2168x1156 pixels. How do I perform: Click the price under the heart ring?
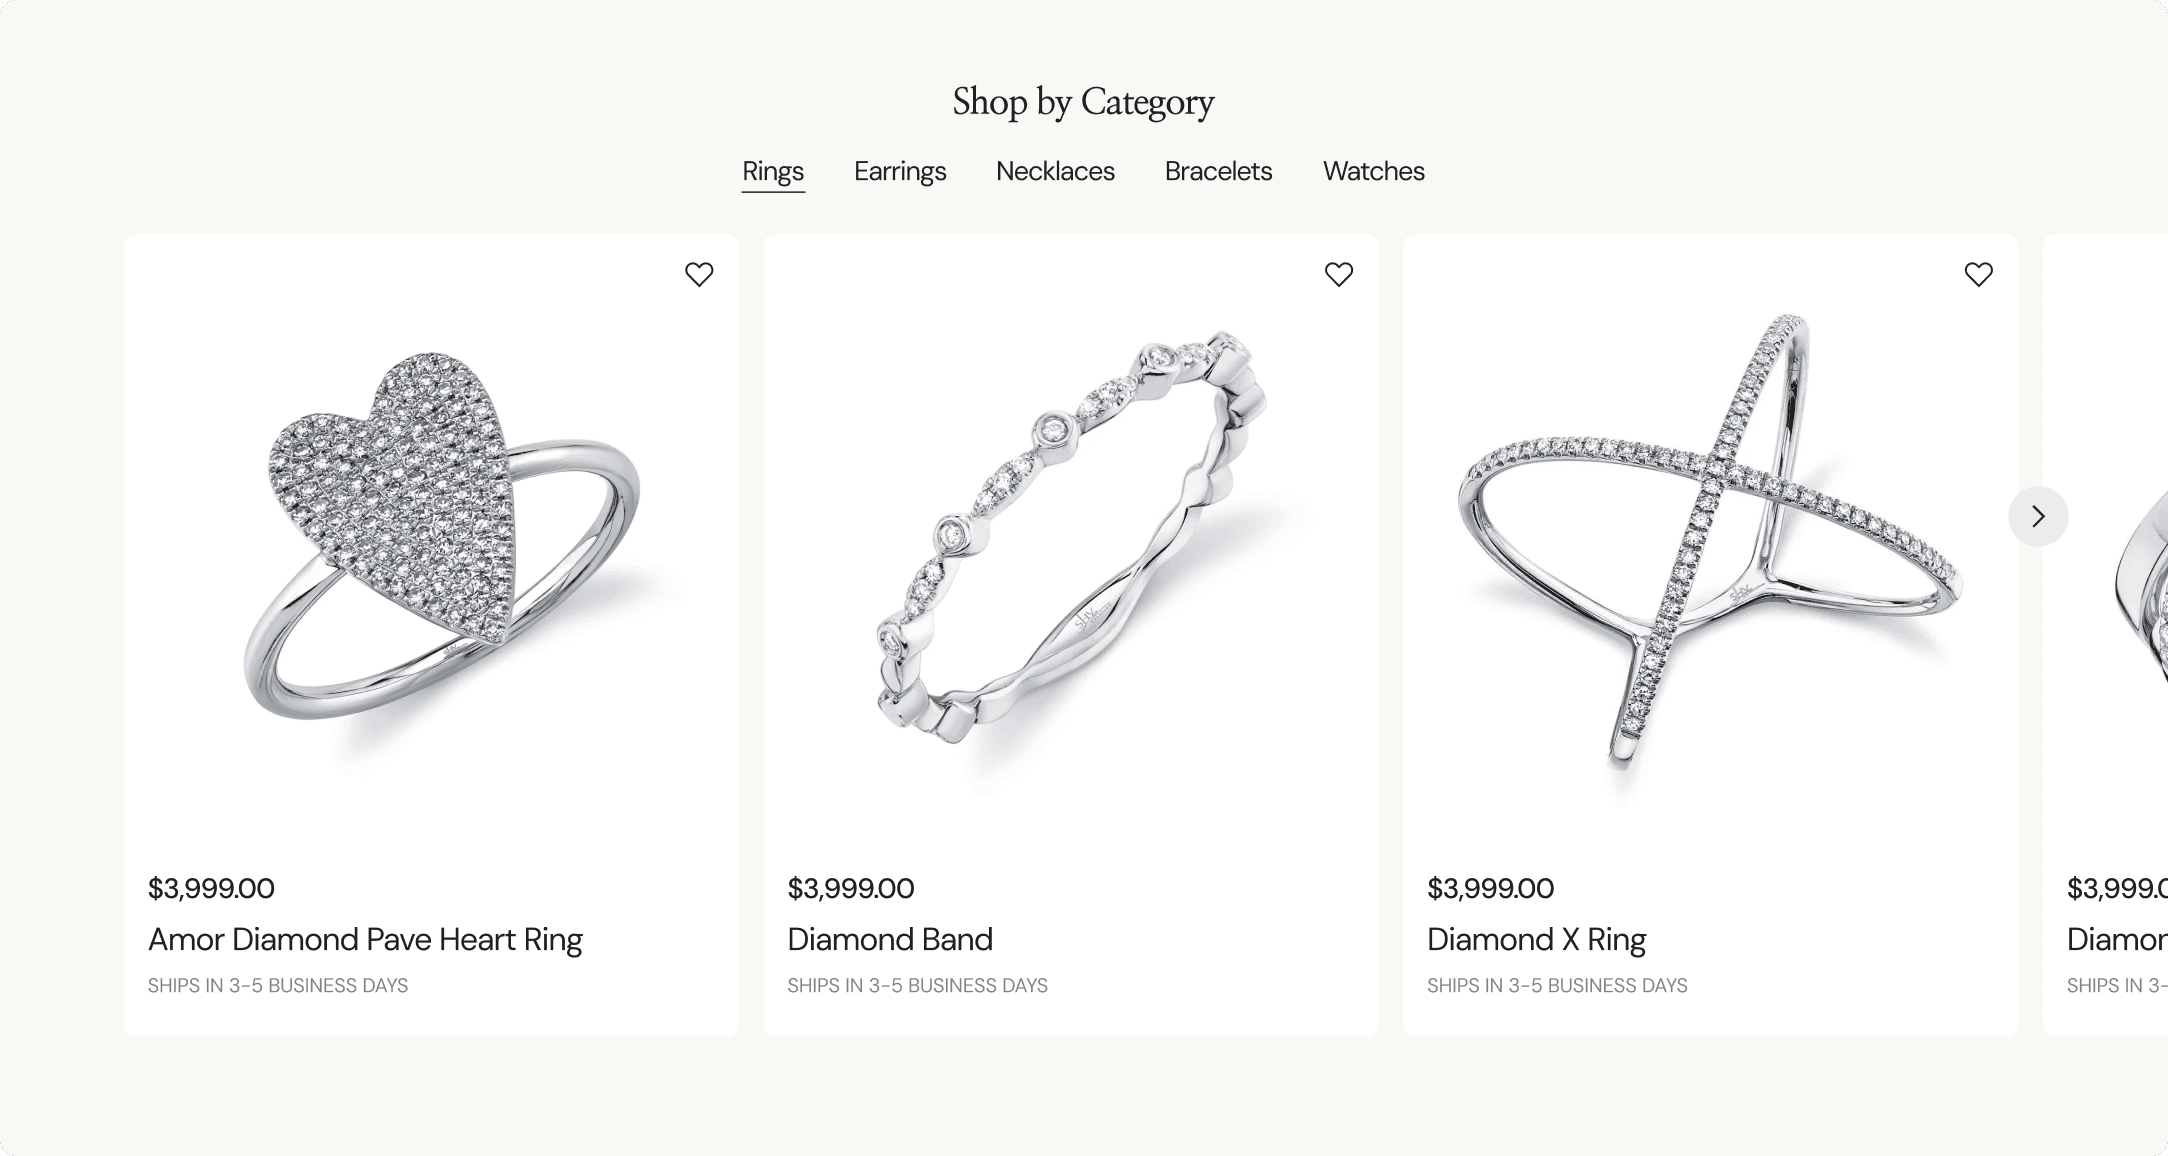coord(209,888)
